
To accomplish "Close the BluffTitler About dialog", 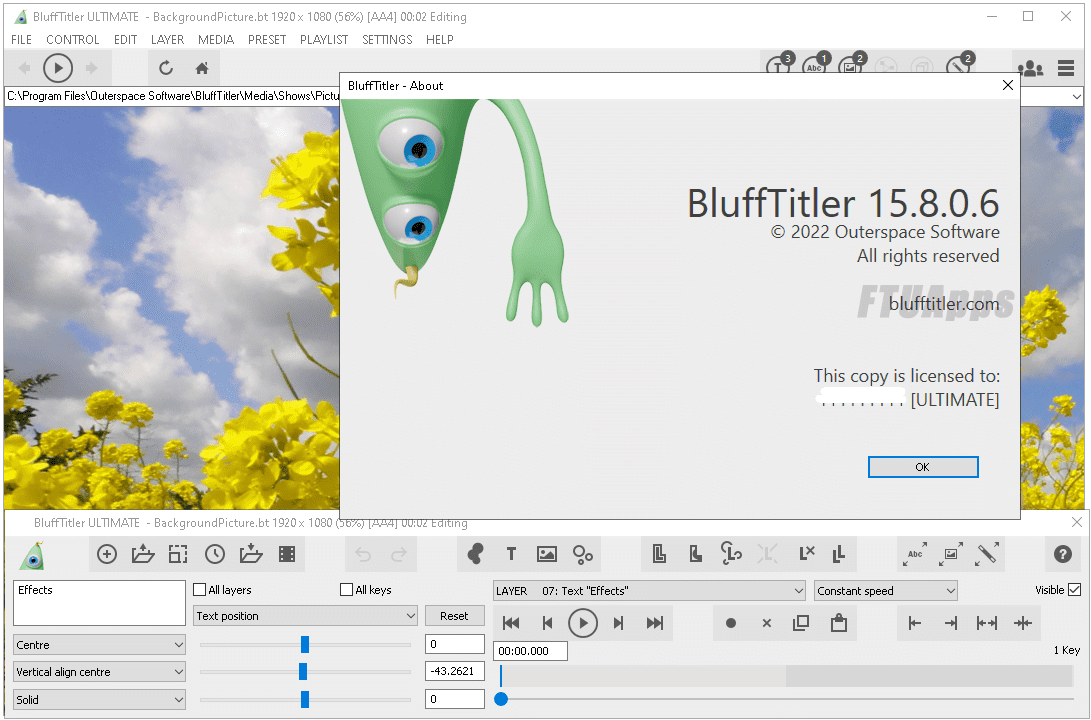I will tap(1008, 85).
